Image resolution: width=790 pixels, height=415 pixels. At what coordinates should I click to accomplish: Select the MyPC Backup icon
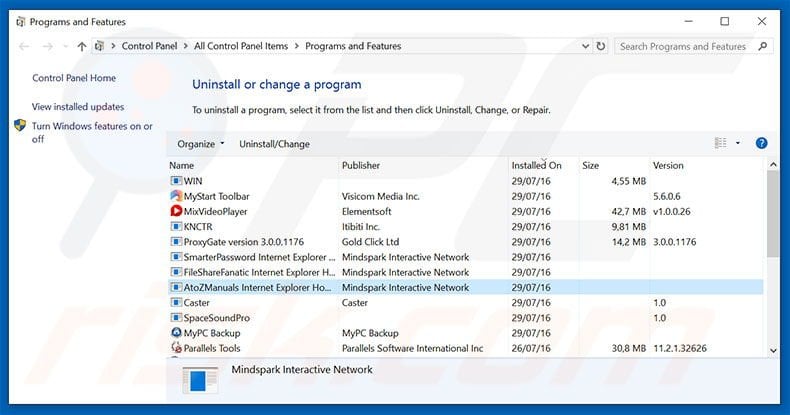click(176, 332)
